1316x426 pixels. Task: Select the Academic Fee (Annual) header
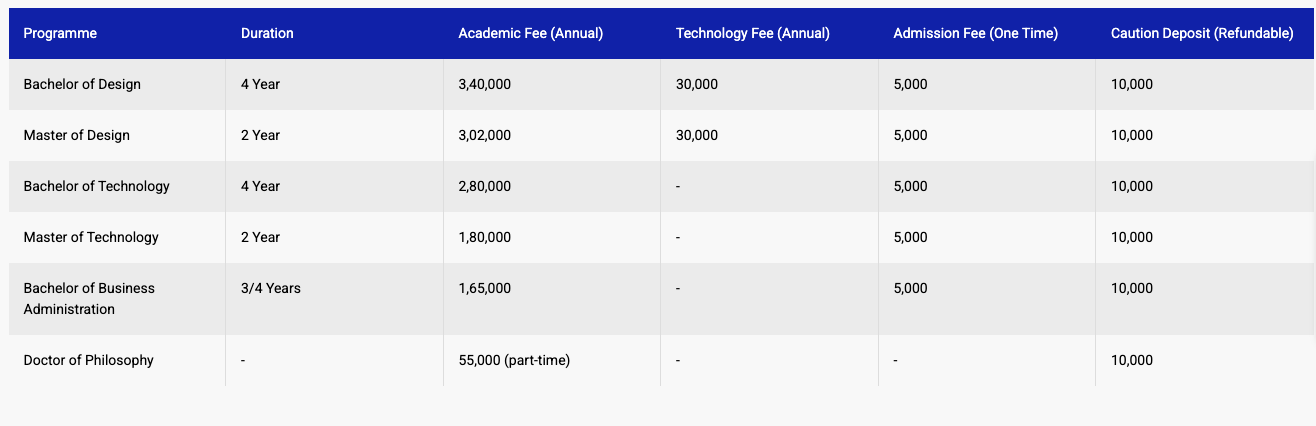[531, 33]
